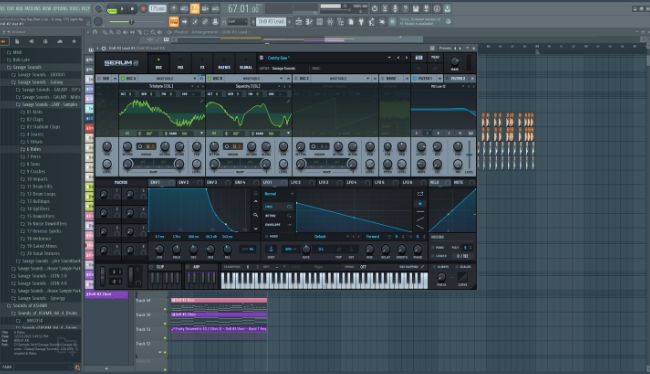Toggle NOISE oscillator enable switch

(383, 78)
